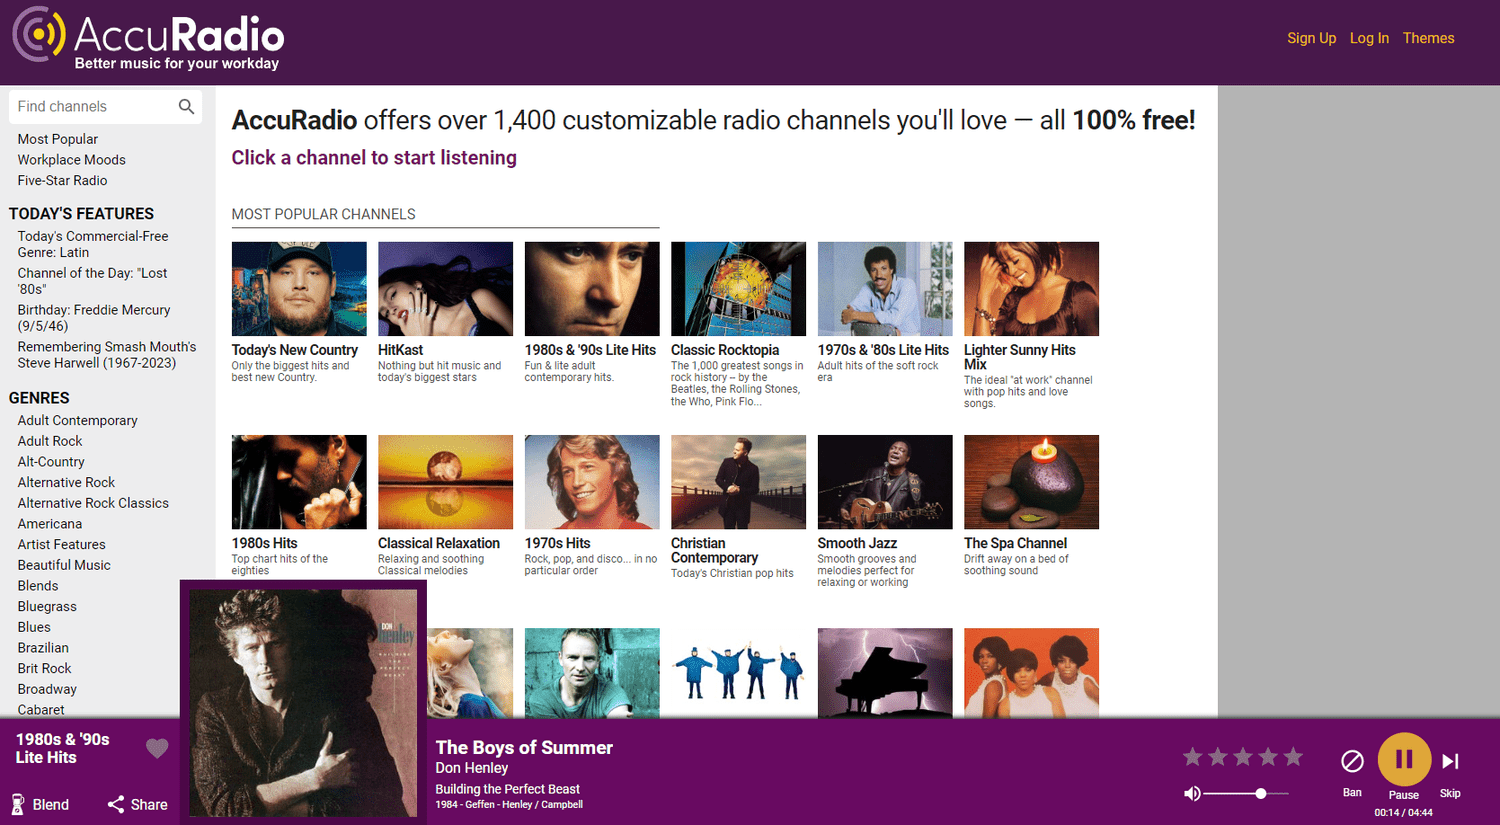This screenshot has width=1500, height=825.
Task: Click the Don Henley album cover
Action: point(303,703)
